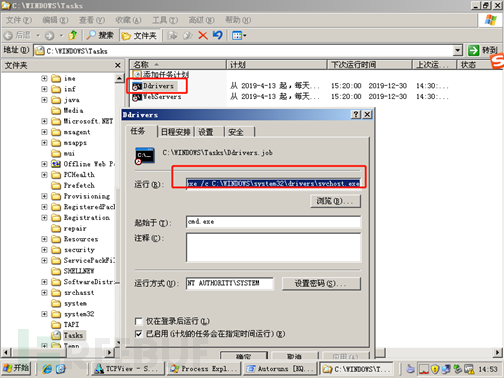Select the Tasks folder in tree
The image size is (504, 378).
(68, 335)
